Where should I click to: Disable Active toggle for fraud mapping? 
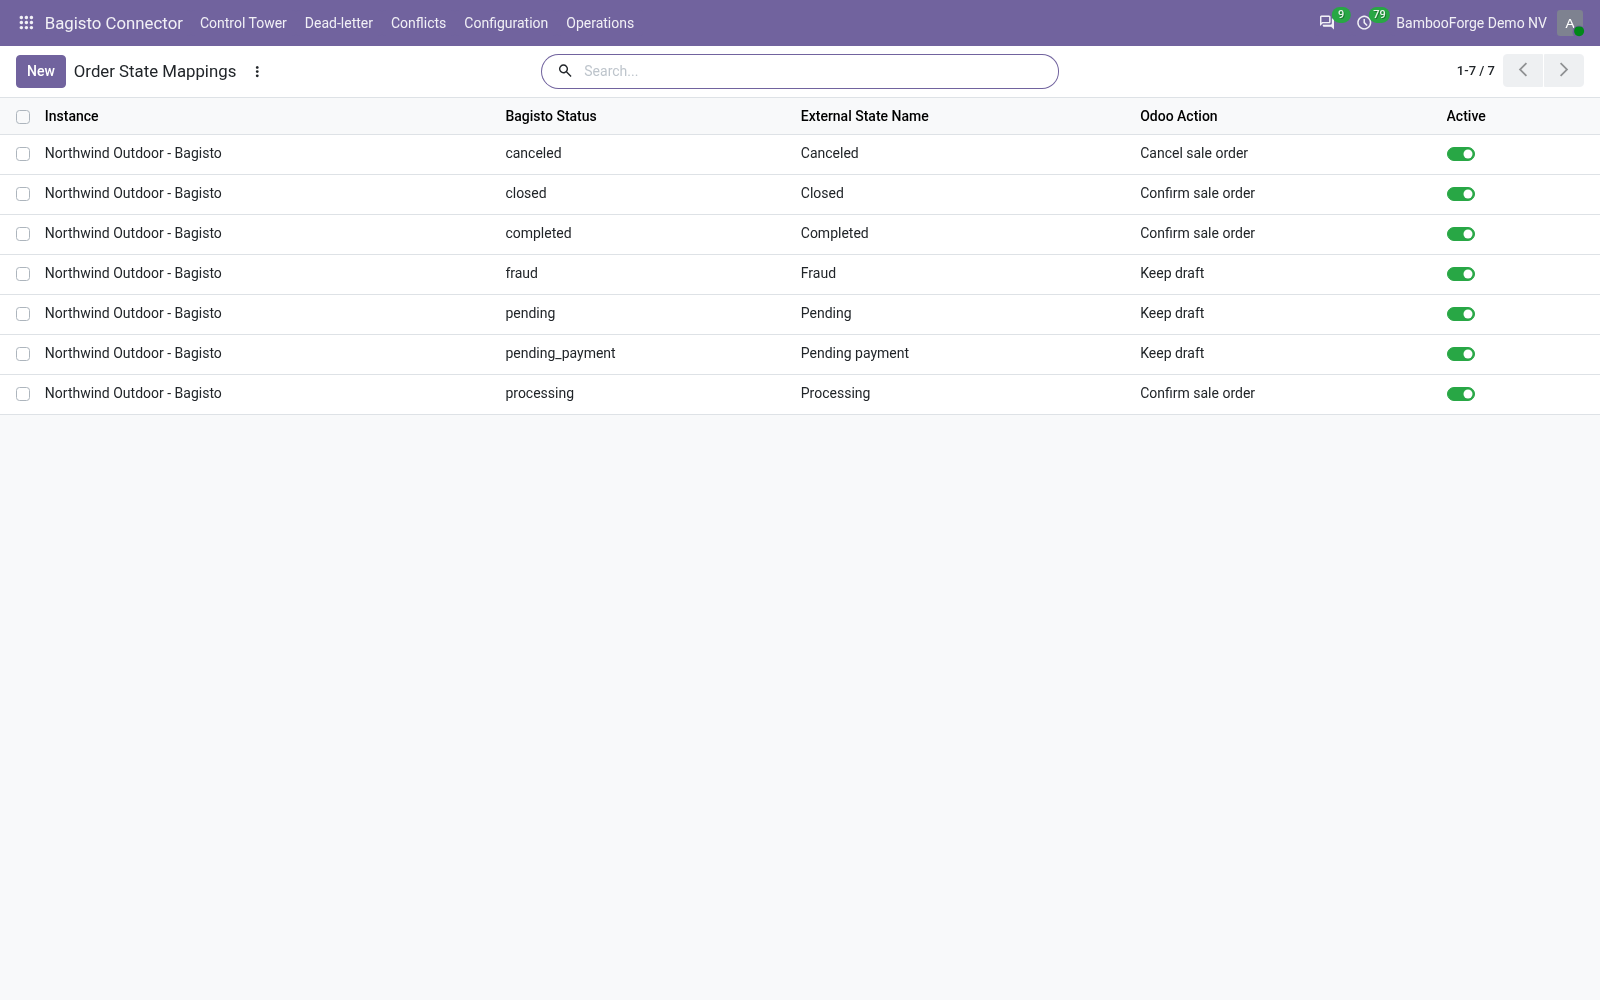[x=1461, y=274]
